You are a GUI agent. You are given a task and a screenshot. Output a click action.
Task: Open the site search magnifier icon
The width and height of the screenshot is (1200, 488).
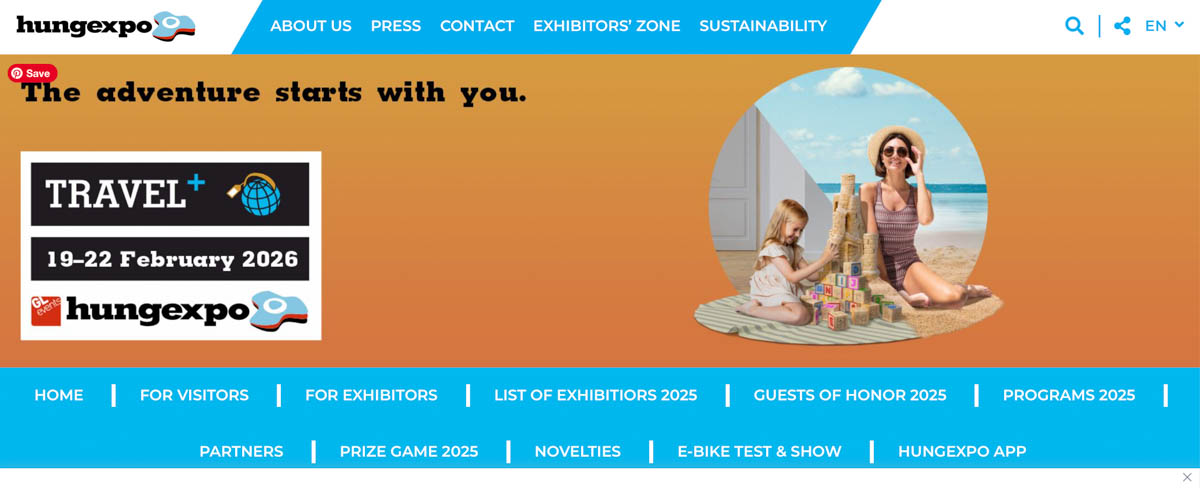[x=1074, y=26]
